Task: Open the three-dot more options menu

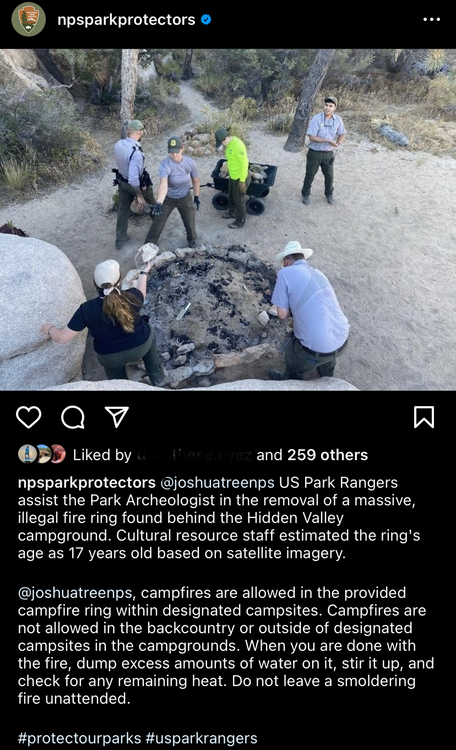Action: (x=432, y=20)
